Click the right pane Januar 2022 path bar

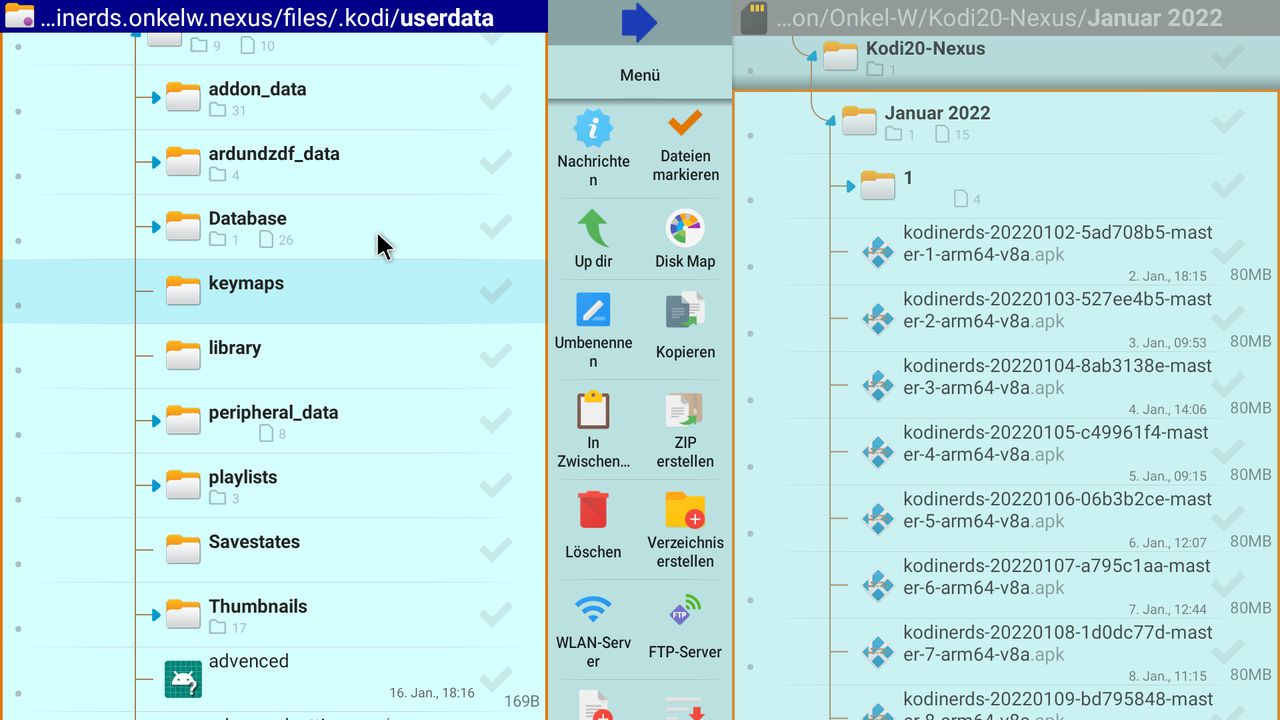coord(1006,17)
